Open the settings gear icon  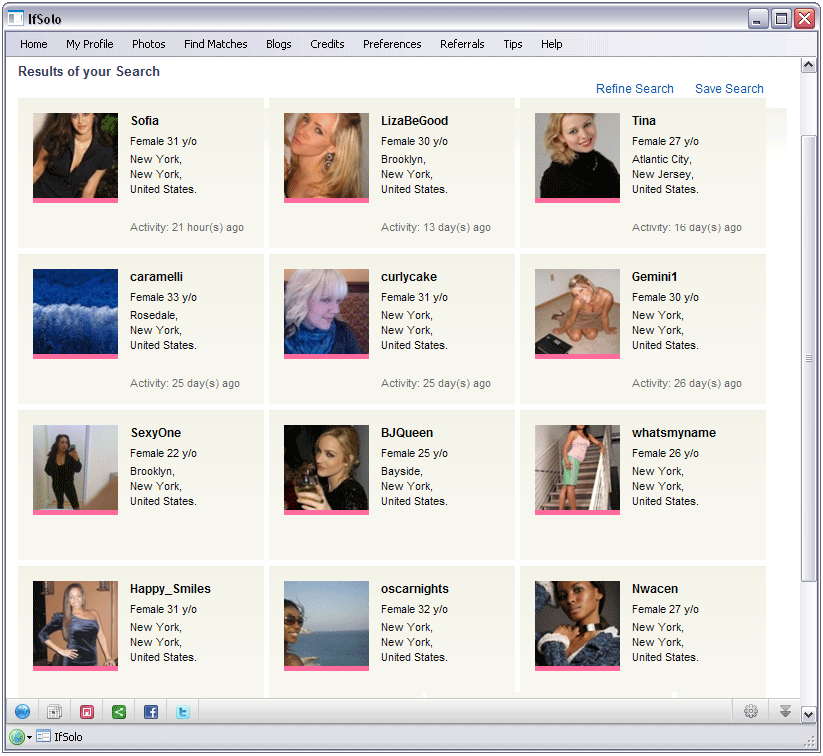tap(751, 711)
